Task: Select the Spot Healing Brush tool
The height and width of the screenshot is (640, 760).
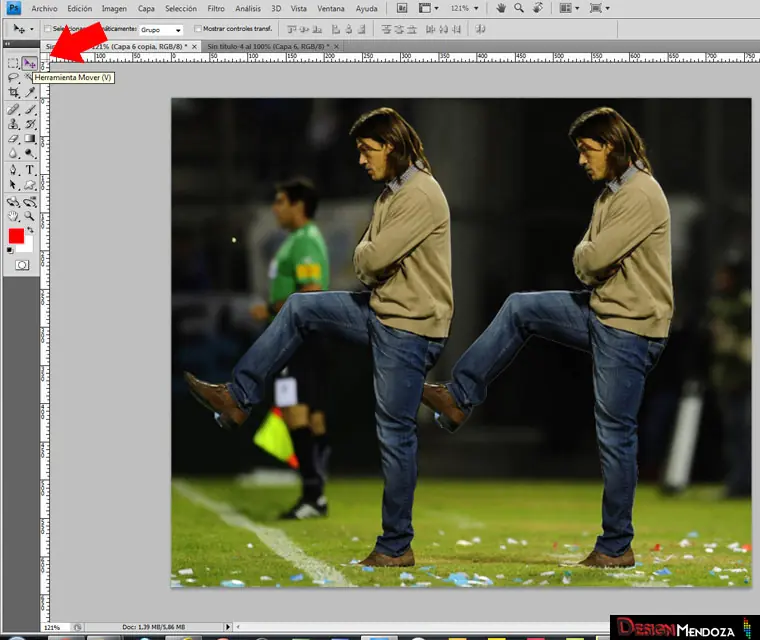Action: 13,110
